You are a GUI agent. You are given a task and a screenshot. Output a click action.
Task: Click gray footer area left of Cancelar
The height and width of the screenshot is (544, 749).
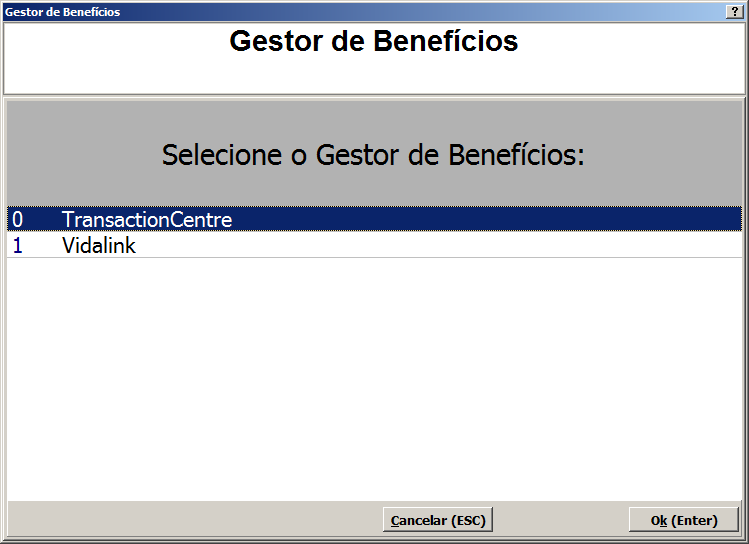tap(195, 520)
